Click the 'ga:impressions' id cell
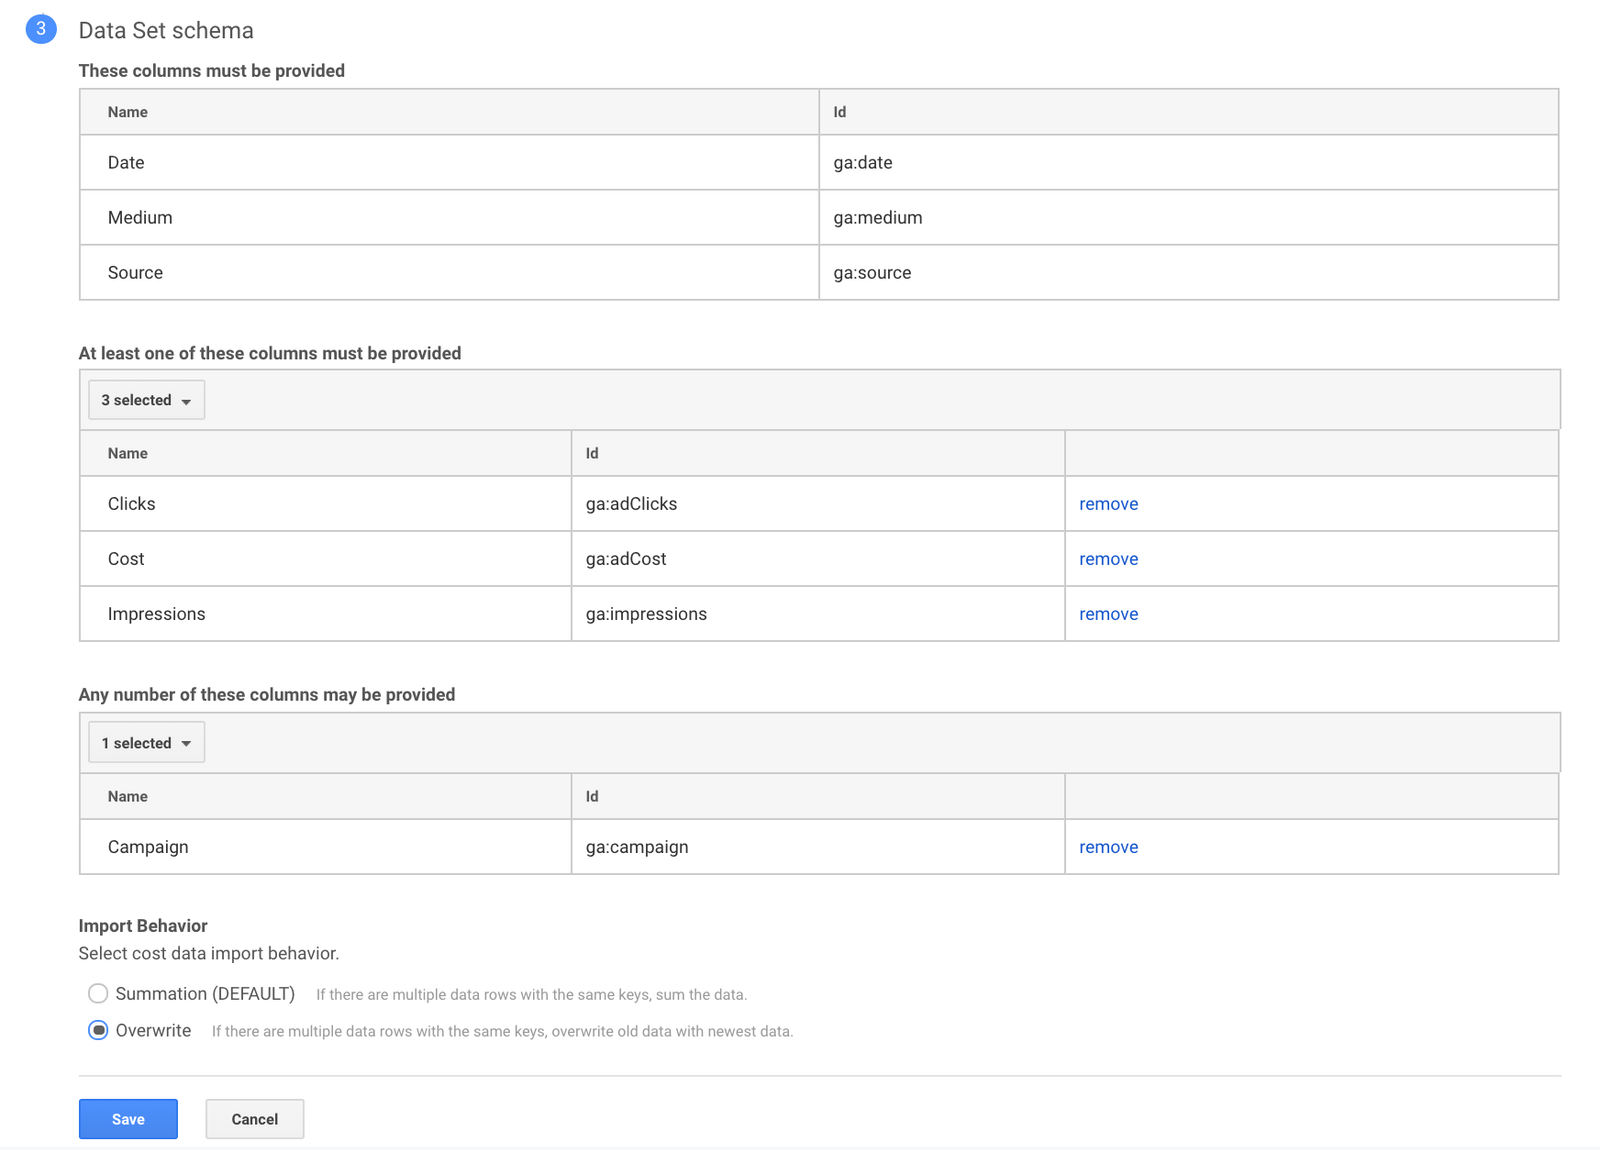The width and height of the screenshot is (1600, 1150). point(818,614)
